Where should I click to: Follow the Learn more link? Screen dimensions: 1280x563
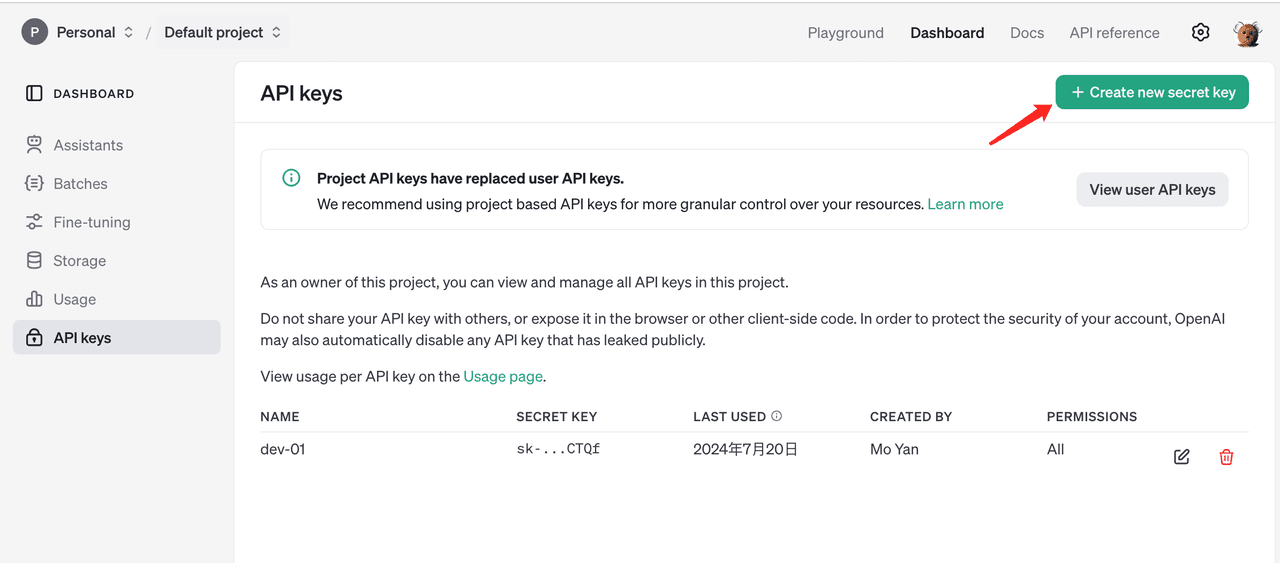[965, 204]
